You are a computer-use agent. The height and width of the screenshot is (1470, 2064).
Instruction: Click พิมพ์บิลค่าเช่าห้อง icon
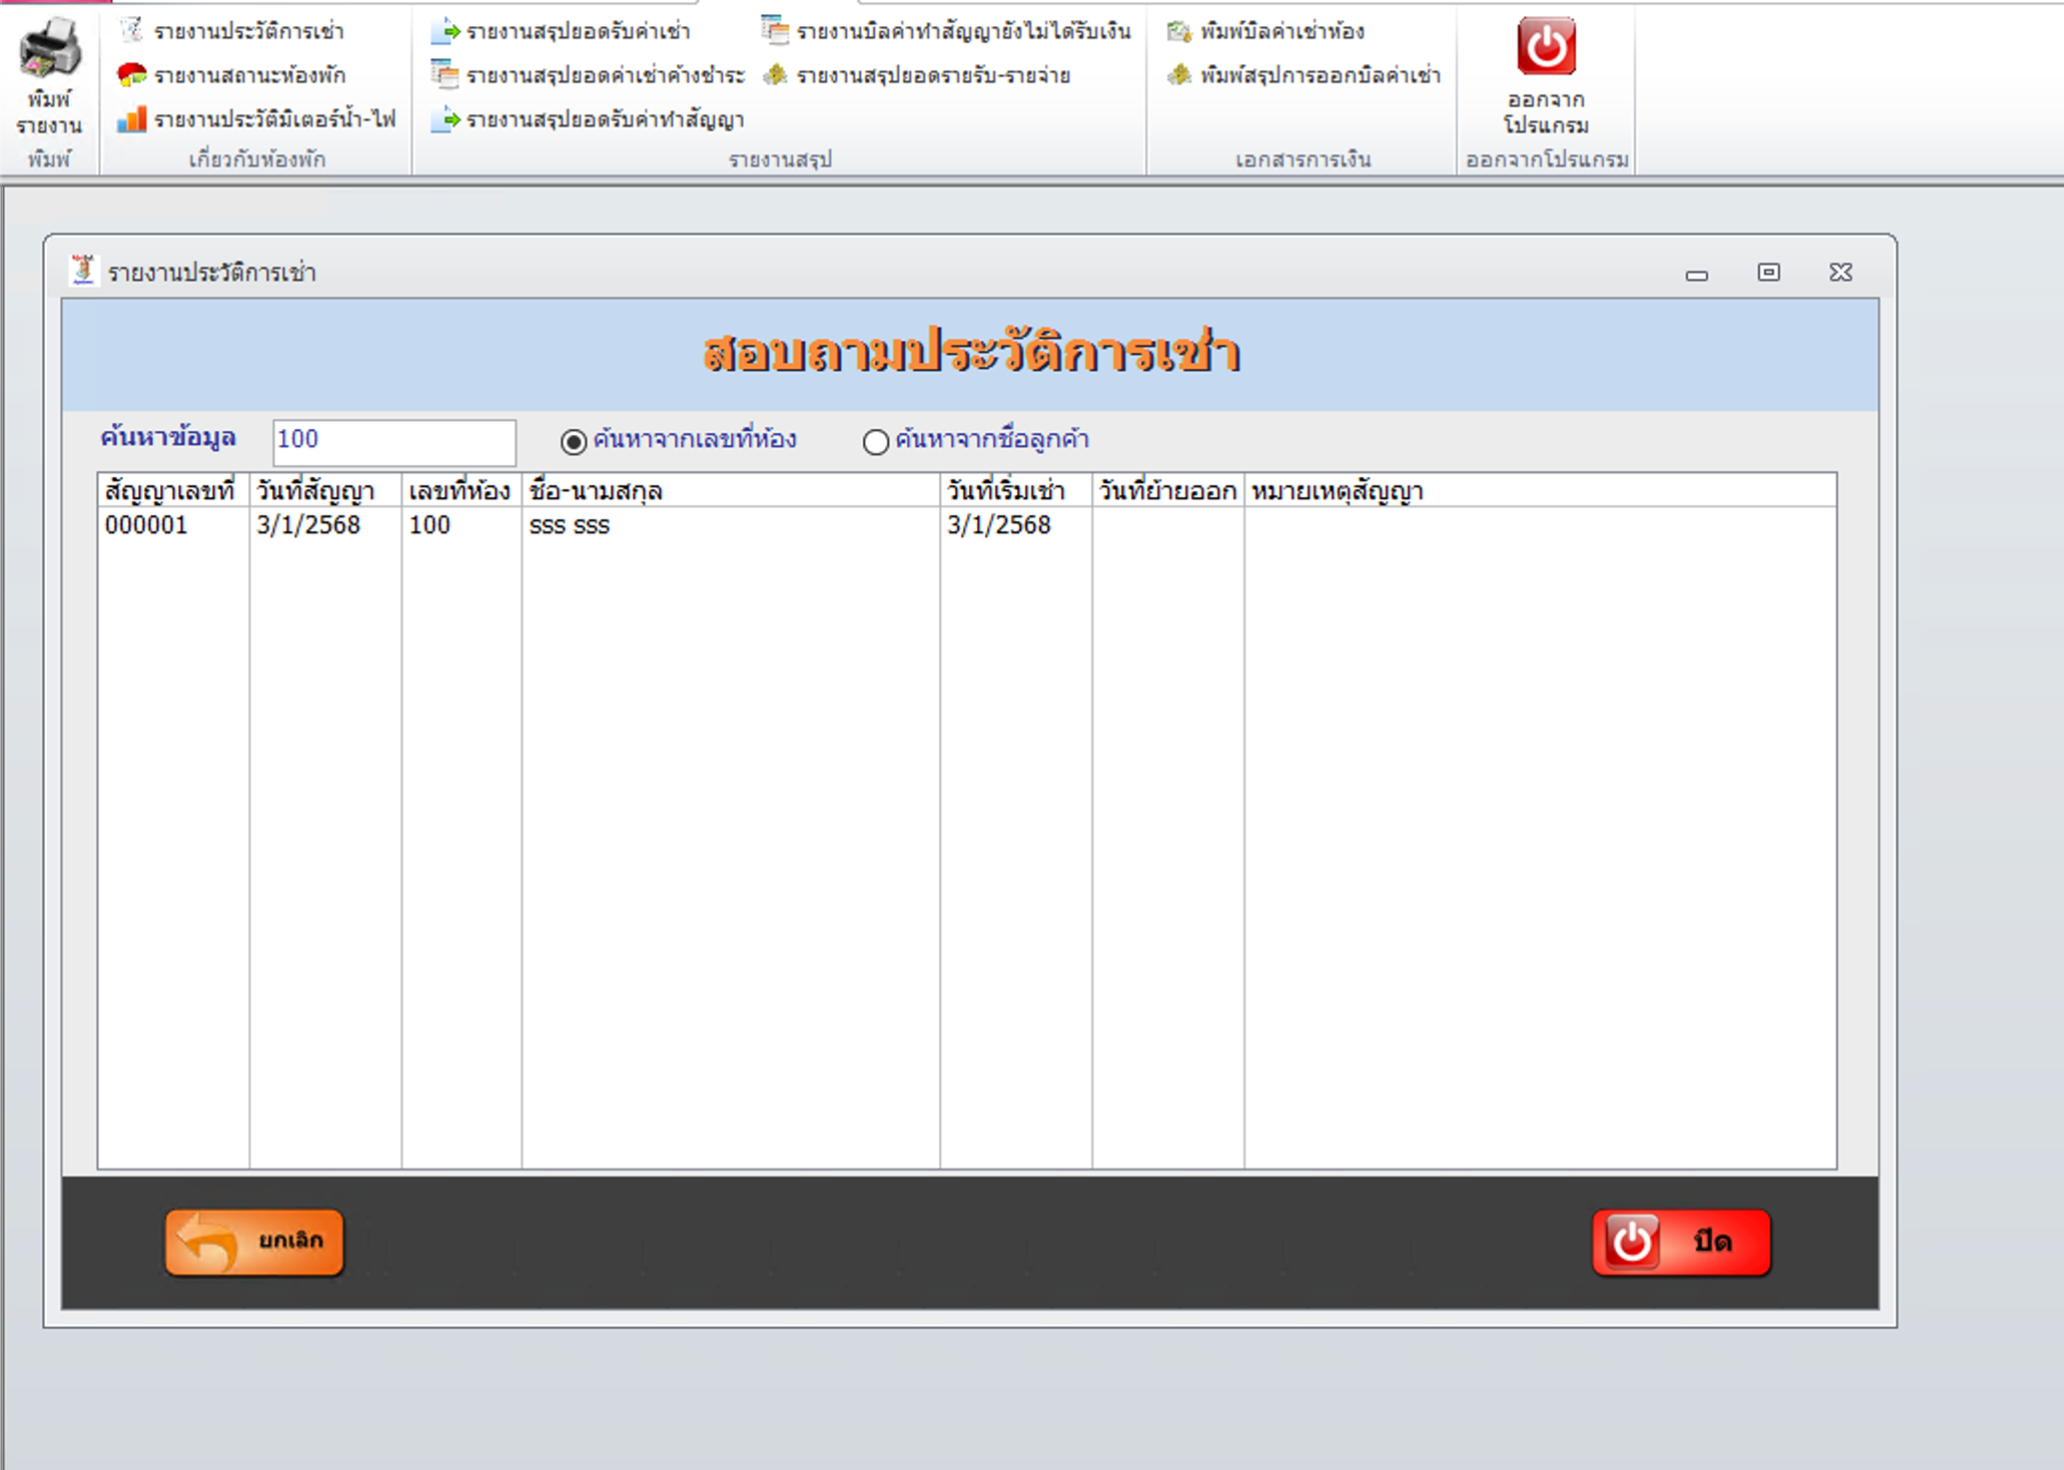[x=1179, y=31]
